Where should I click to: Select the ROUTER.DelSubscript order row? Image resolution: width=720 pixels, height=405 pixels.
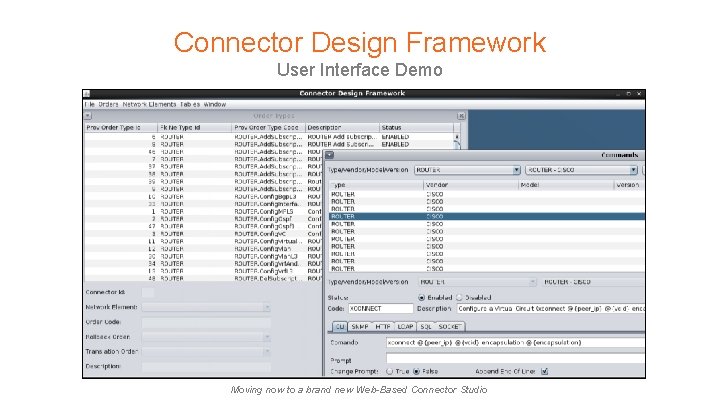click(203, 279)
